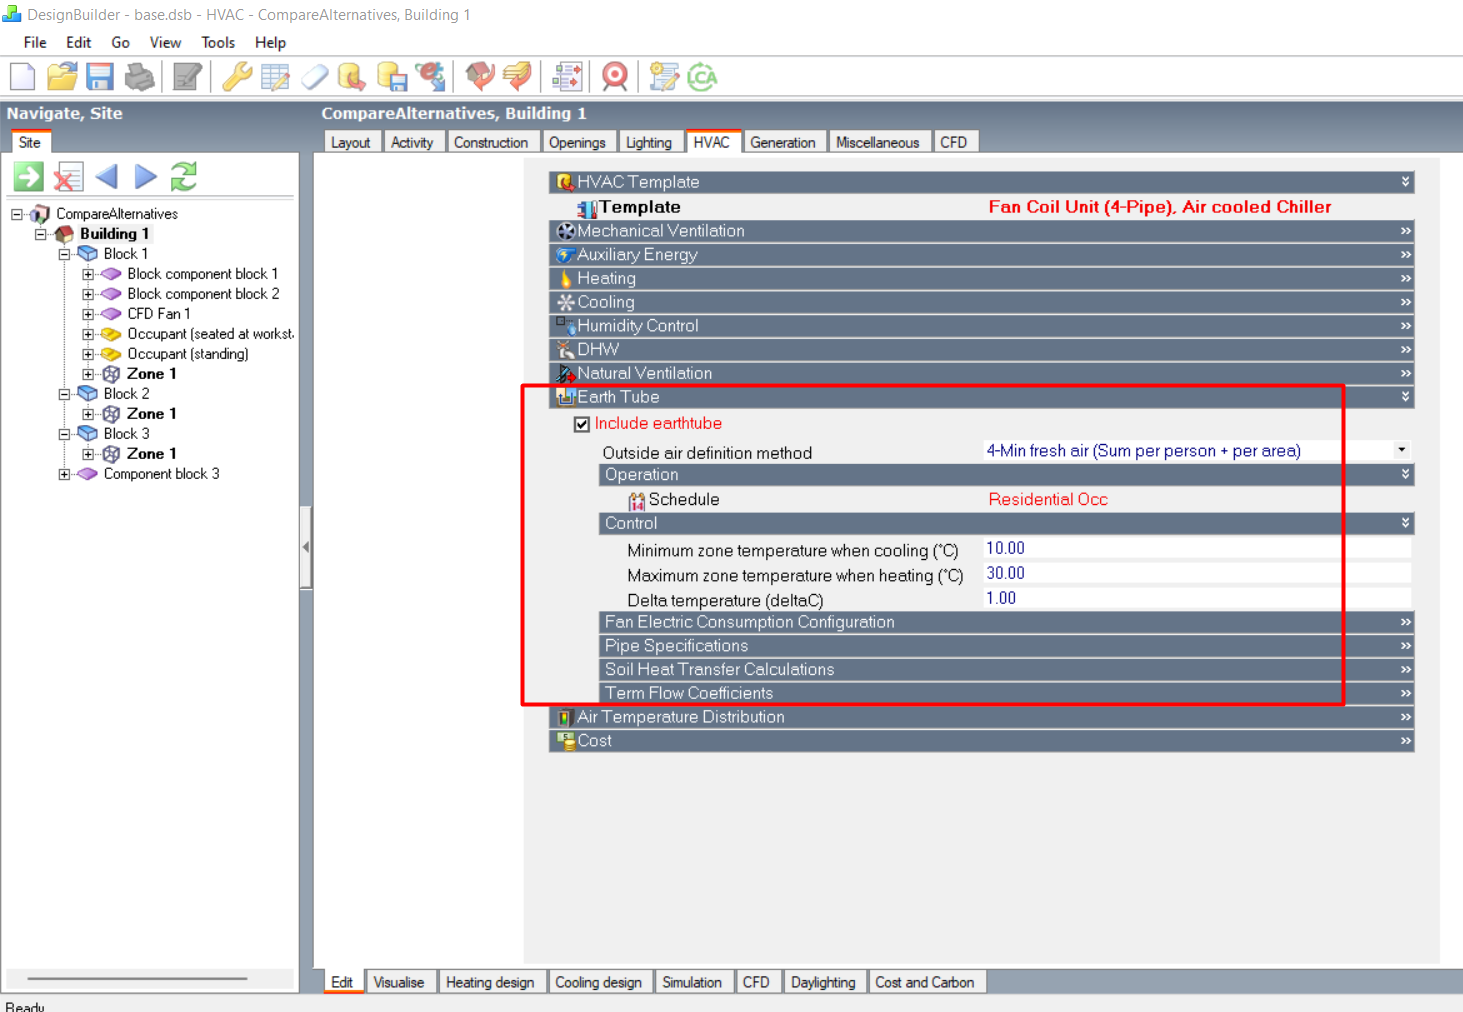
Task: Click the Schedule icon beside Residential Occ
Action: click(637, 500)
